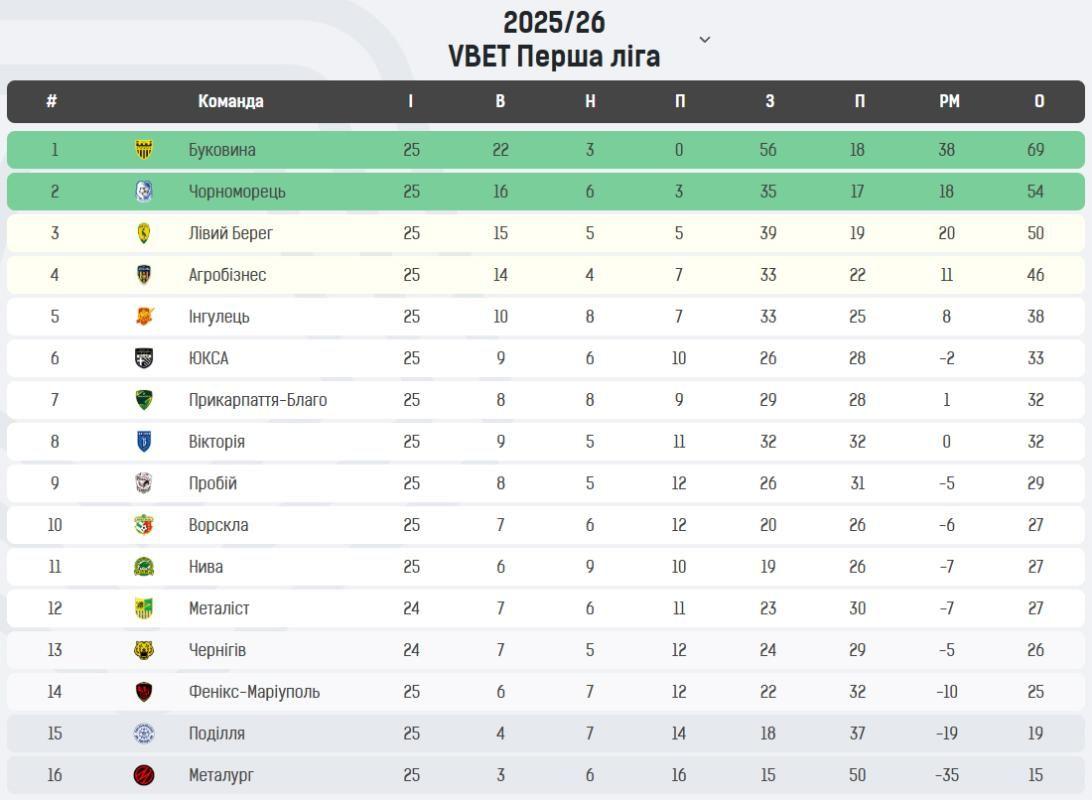Click the Чорноморець team logo

click(x=144, y=192)
